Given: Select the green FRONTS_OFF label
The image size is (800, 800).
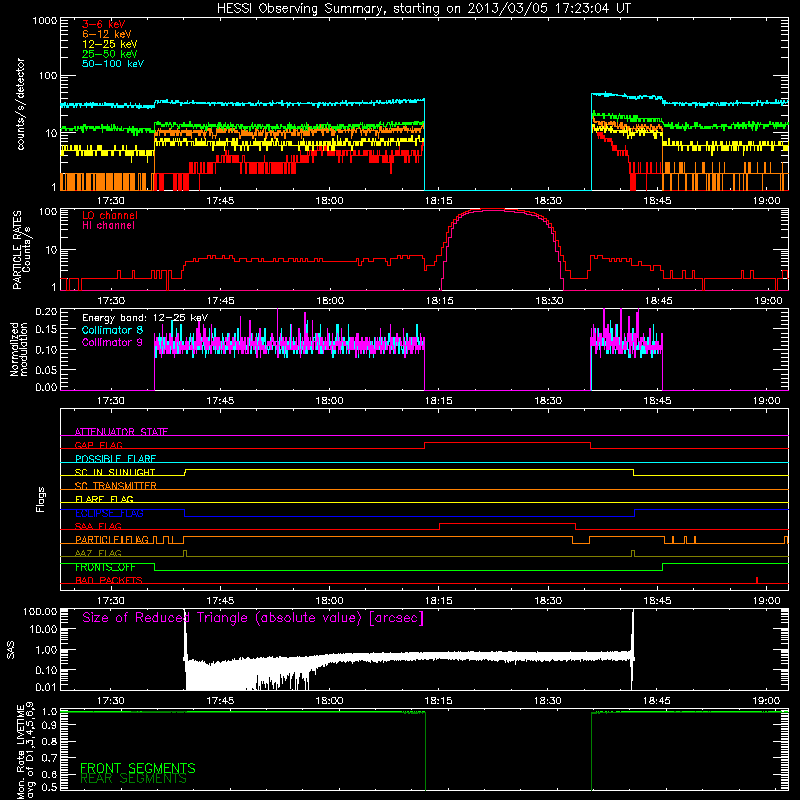Looking at the screenshot, I should (105, 567).
